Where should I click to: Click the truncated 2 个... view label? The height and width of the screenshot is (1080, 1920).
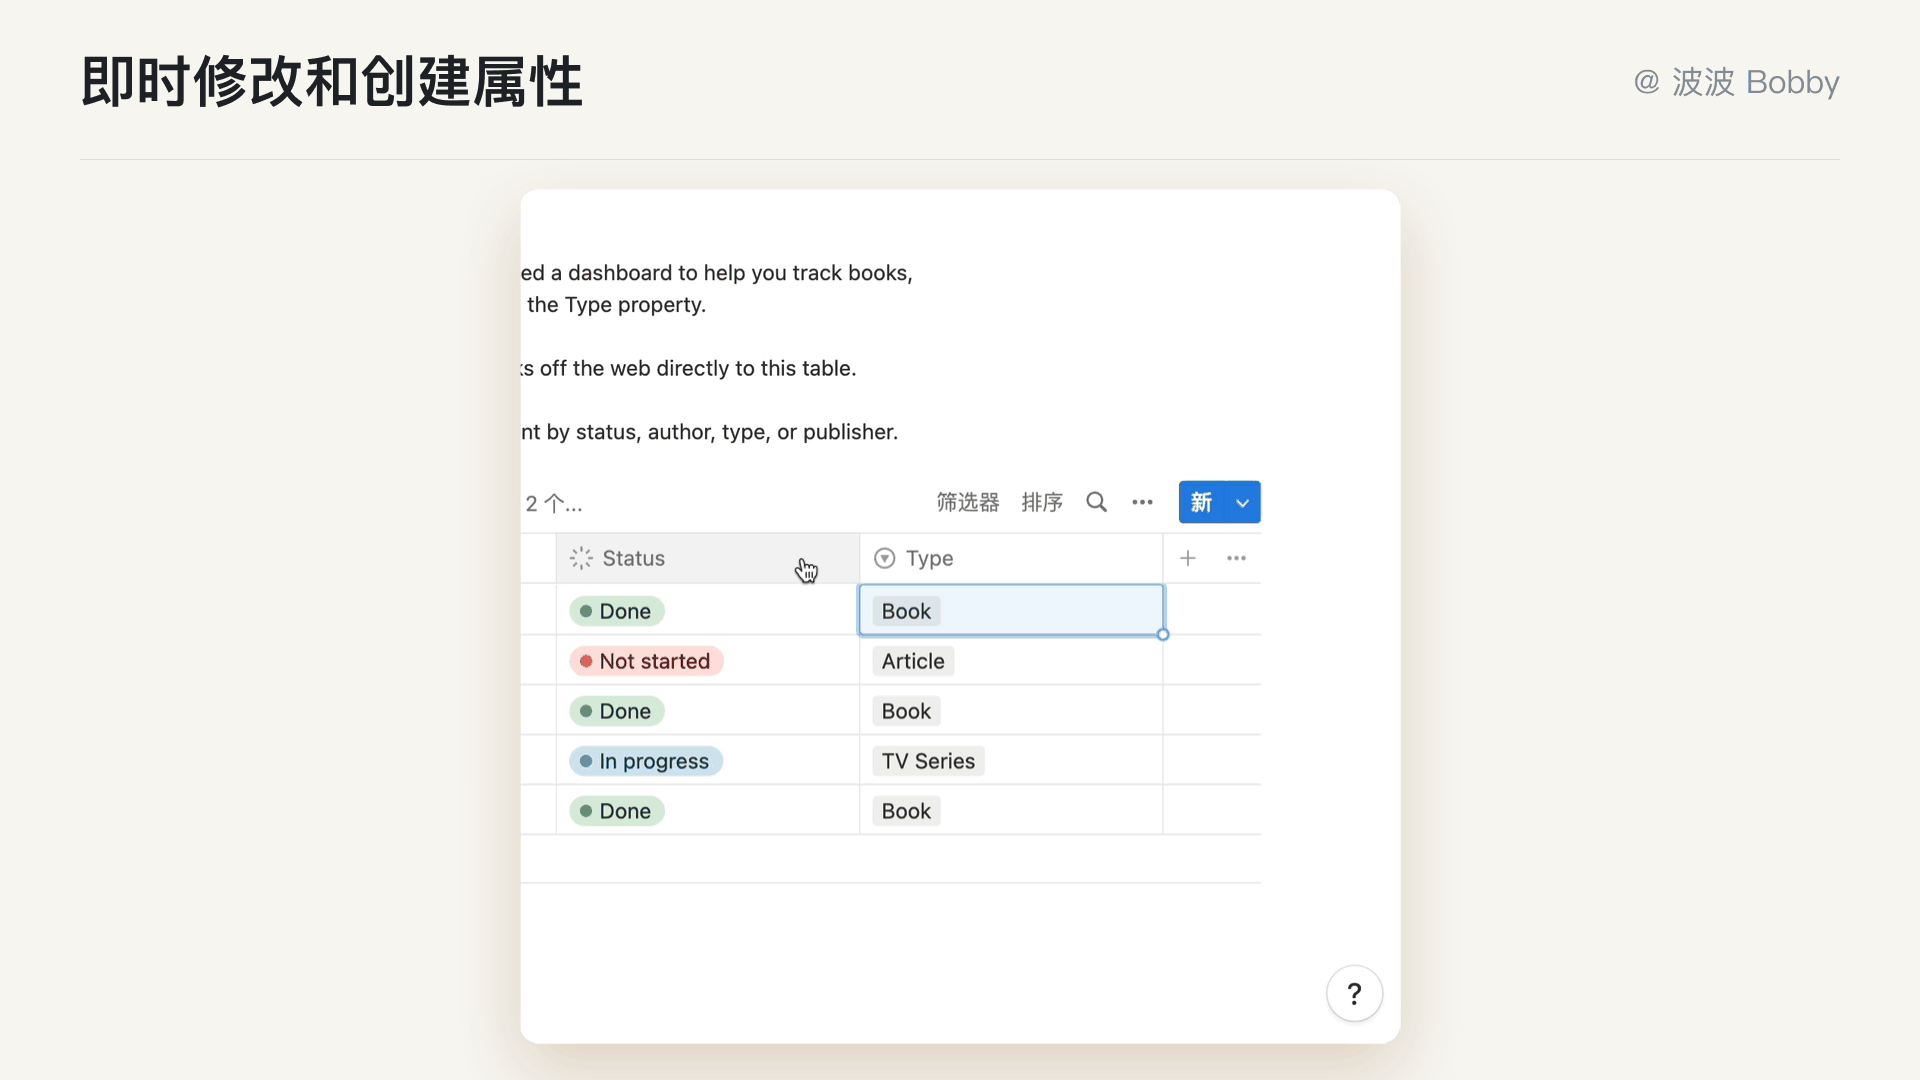[554, 503]
